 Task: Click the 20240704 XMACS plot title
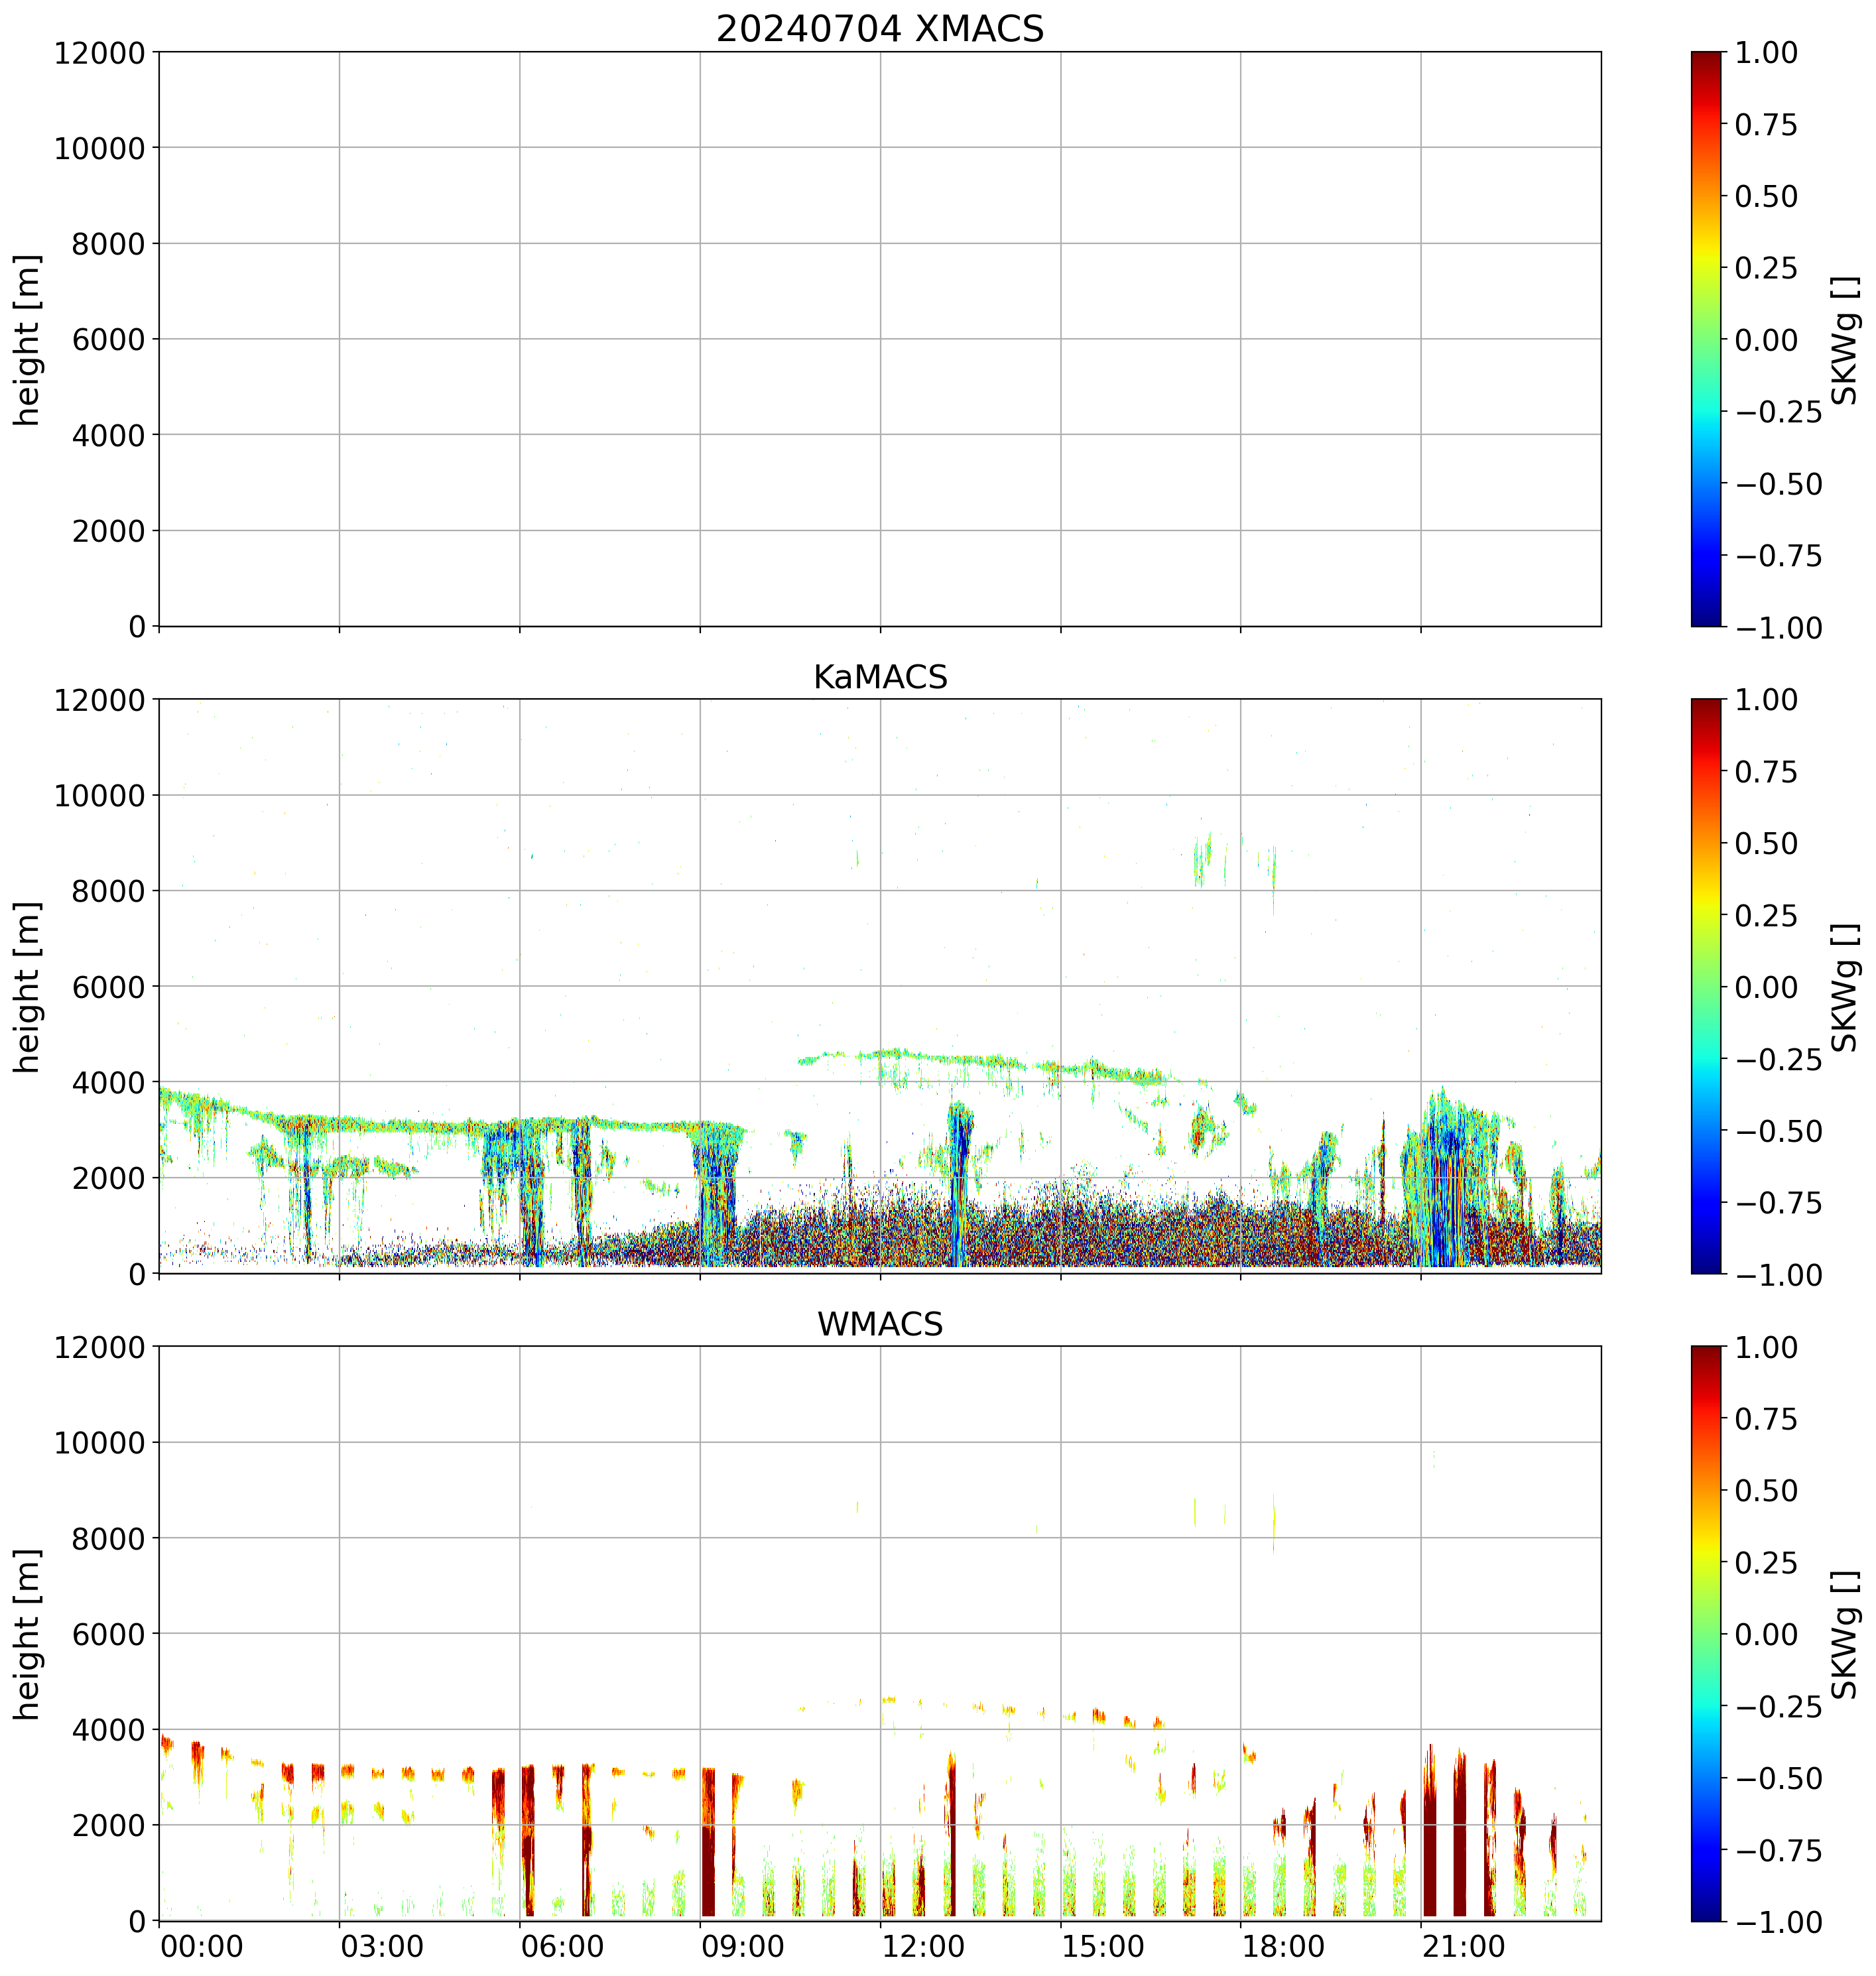pos(879,29)
